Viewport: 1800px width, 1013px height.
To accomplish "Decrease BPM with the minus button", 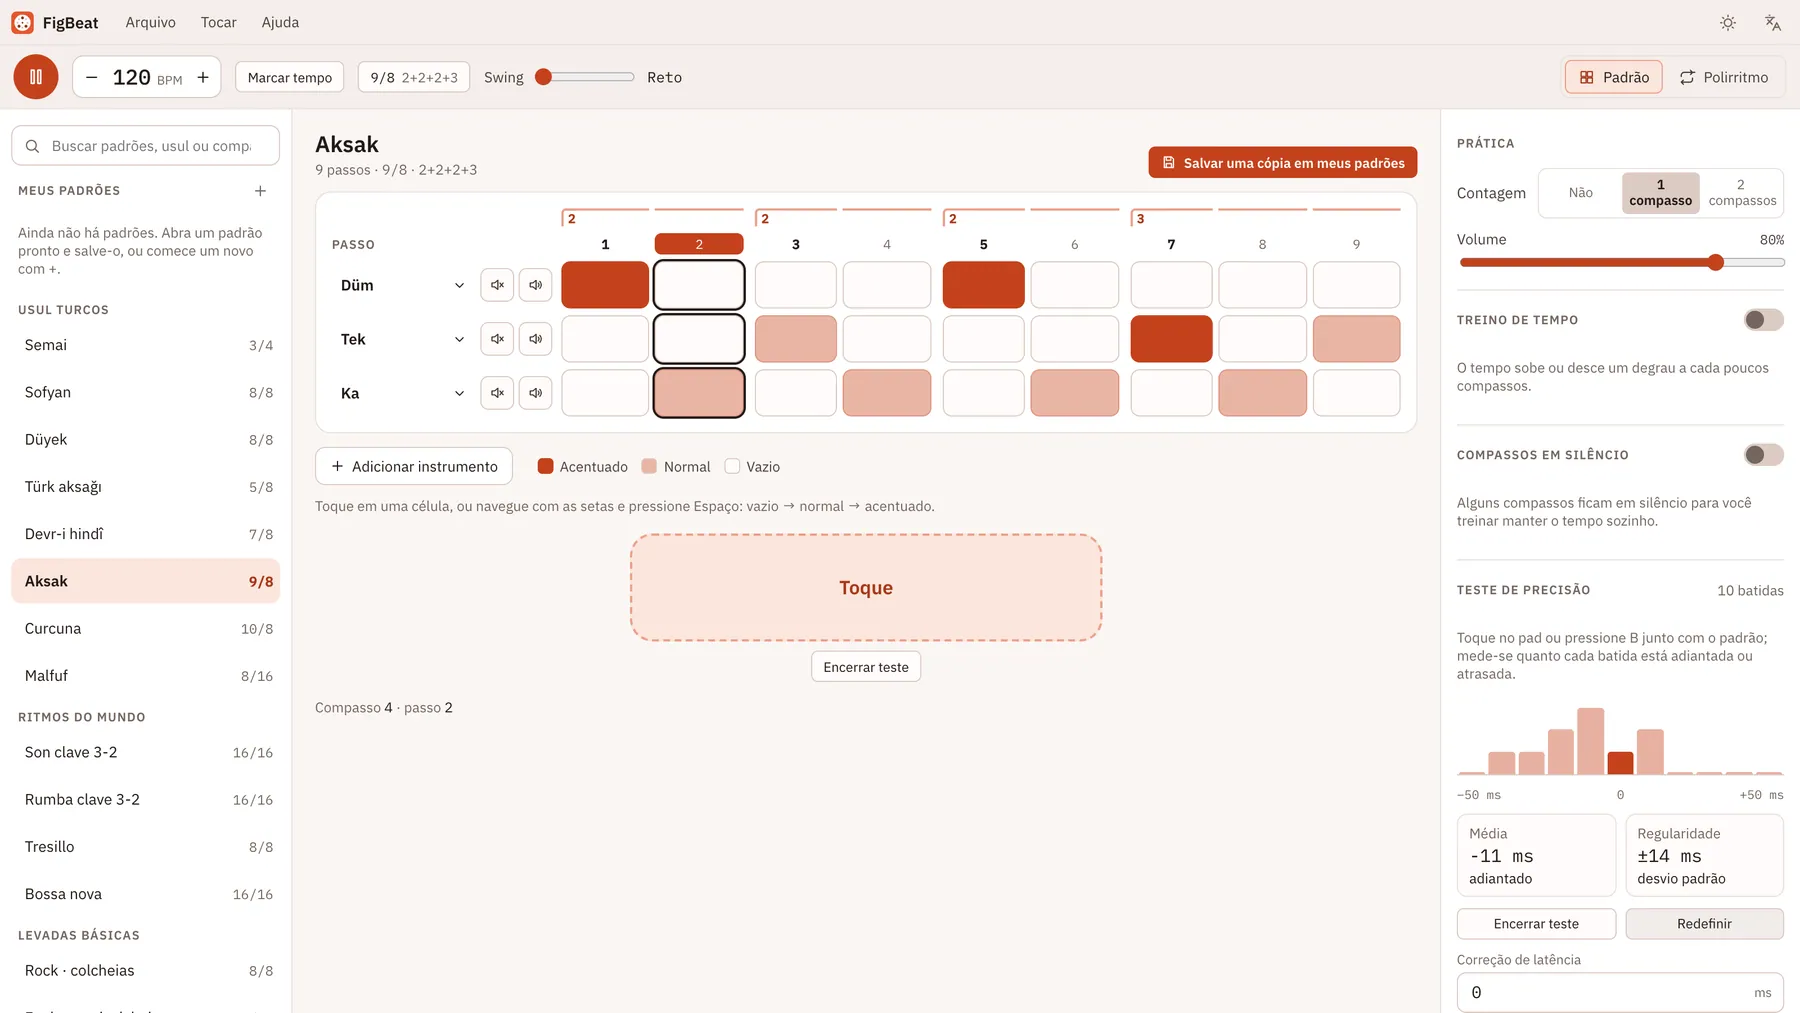I will (92, 77).
